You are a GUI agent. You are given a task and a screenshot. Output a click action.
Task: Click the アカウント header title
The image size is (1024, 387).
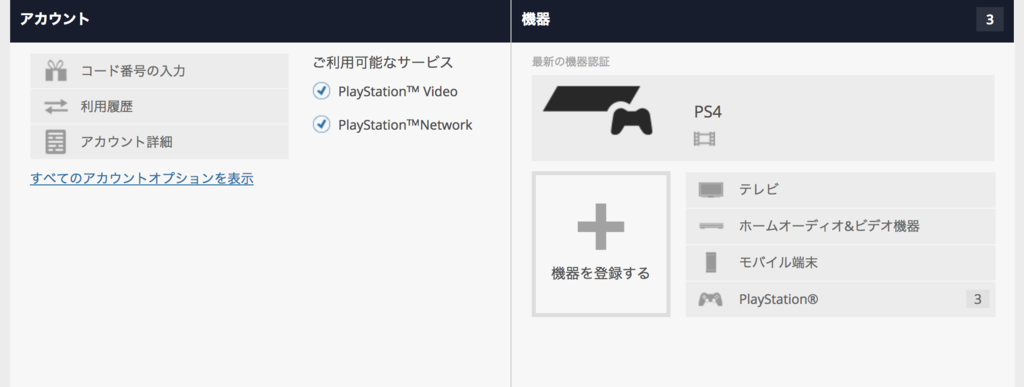54,20
